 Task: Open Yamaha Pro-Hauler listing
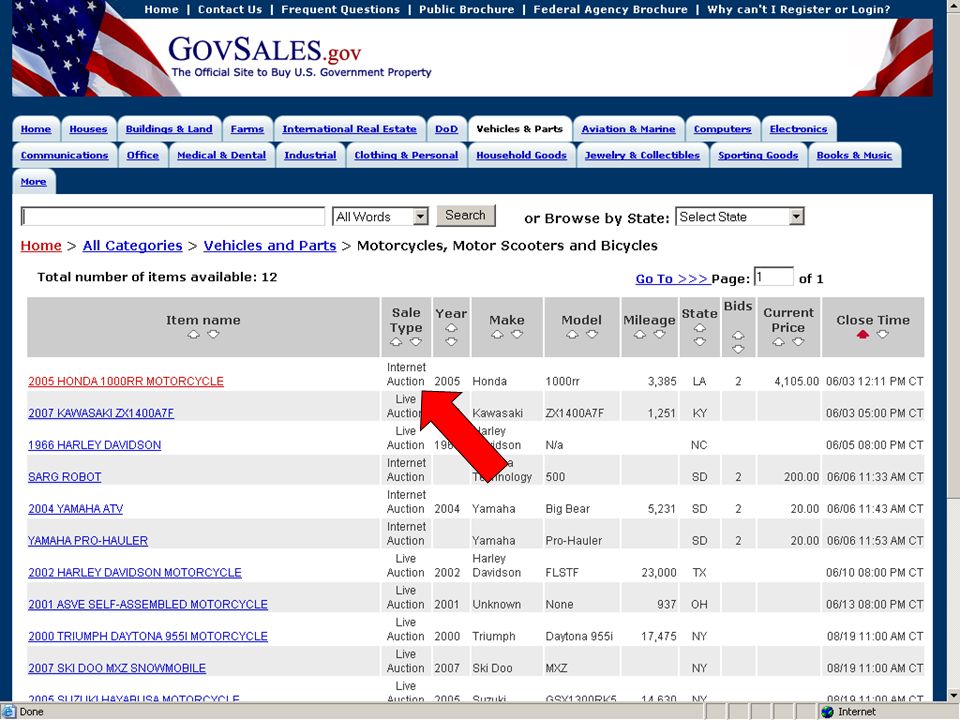pos(88,541)
